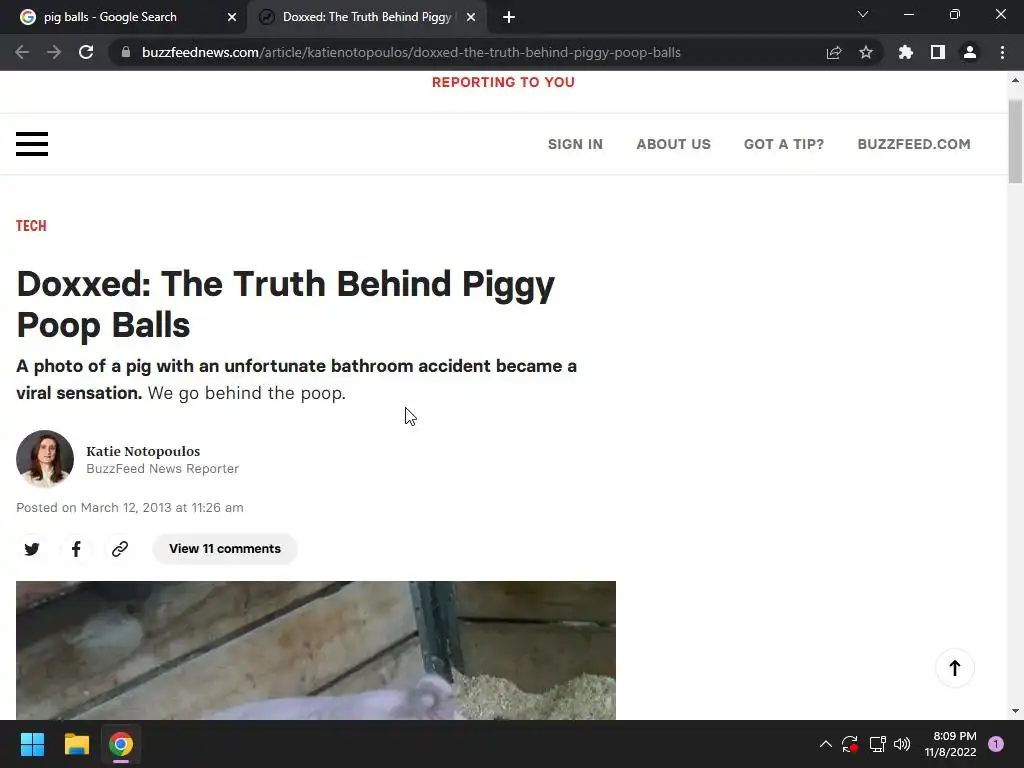
Task: Open the share page icon in address bar
Action: pyautogui.click(x=834, y=52)
